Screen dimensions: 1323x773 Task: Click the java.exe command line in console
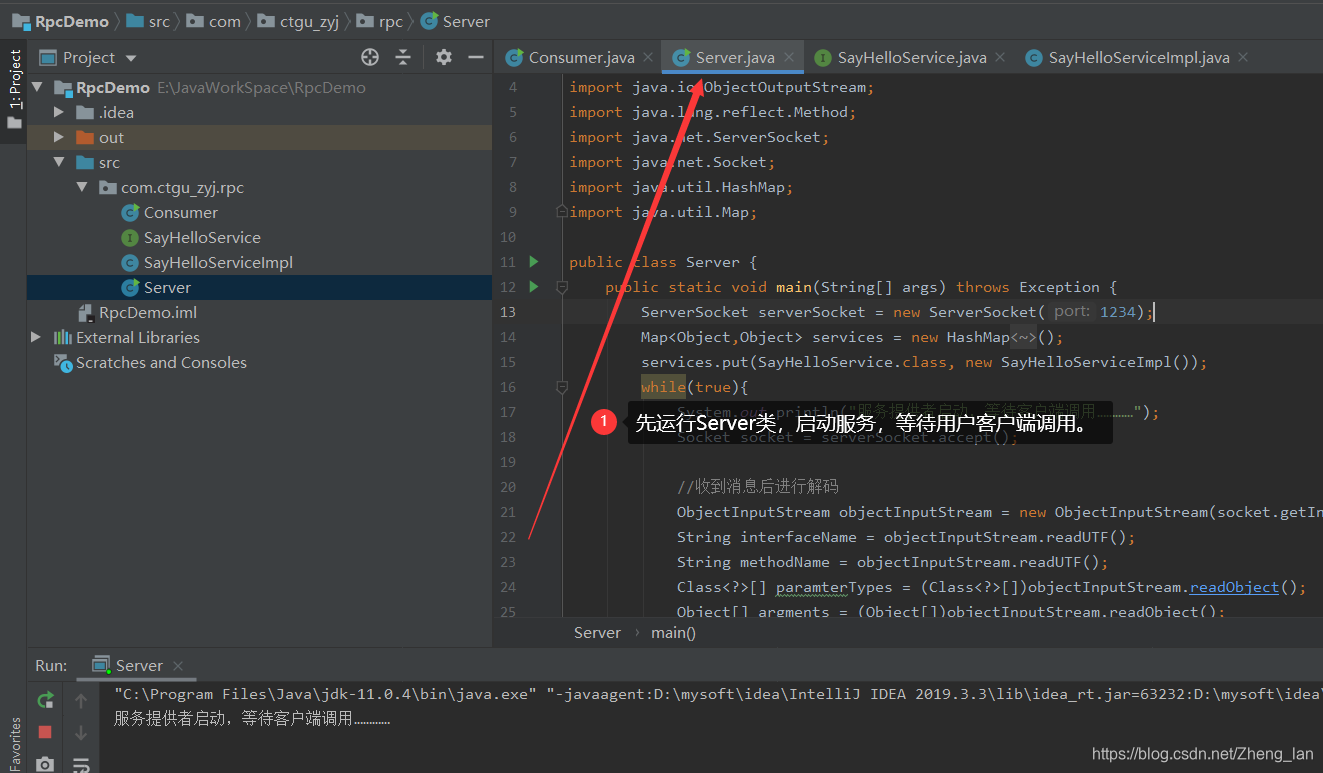[718, 692]
